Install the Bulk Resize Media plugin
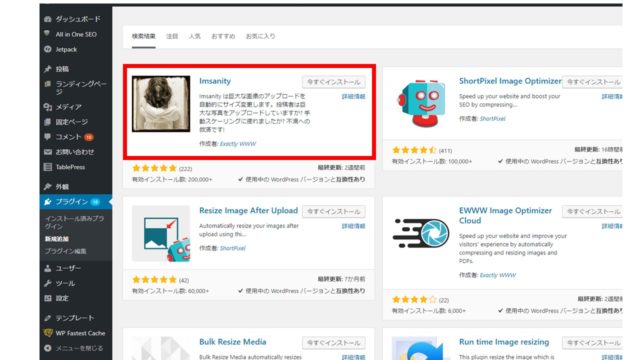The image size is (640, 360). click(333, 343)
